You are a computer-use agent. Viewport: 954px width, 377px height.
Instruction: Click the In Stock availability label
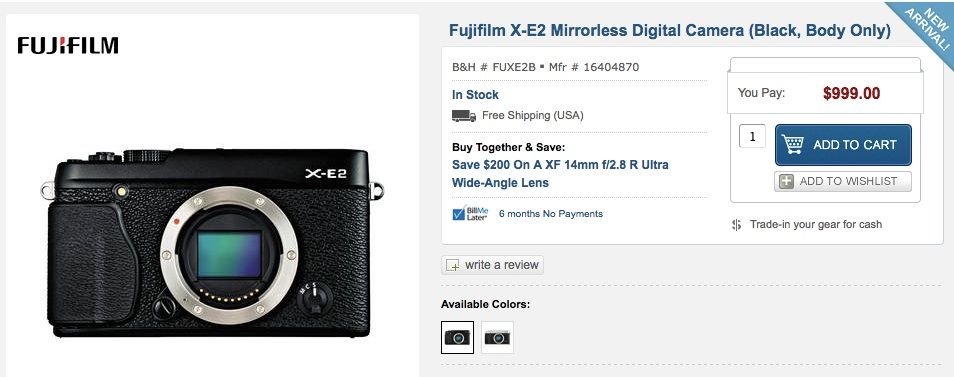coord(475,95)
